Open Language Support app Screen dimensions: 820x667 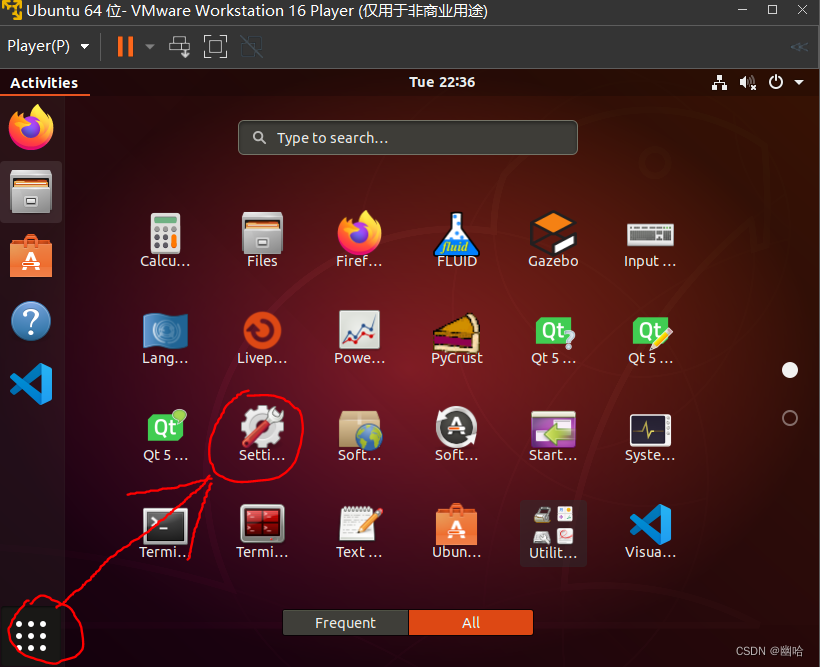tap(165, 337)
